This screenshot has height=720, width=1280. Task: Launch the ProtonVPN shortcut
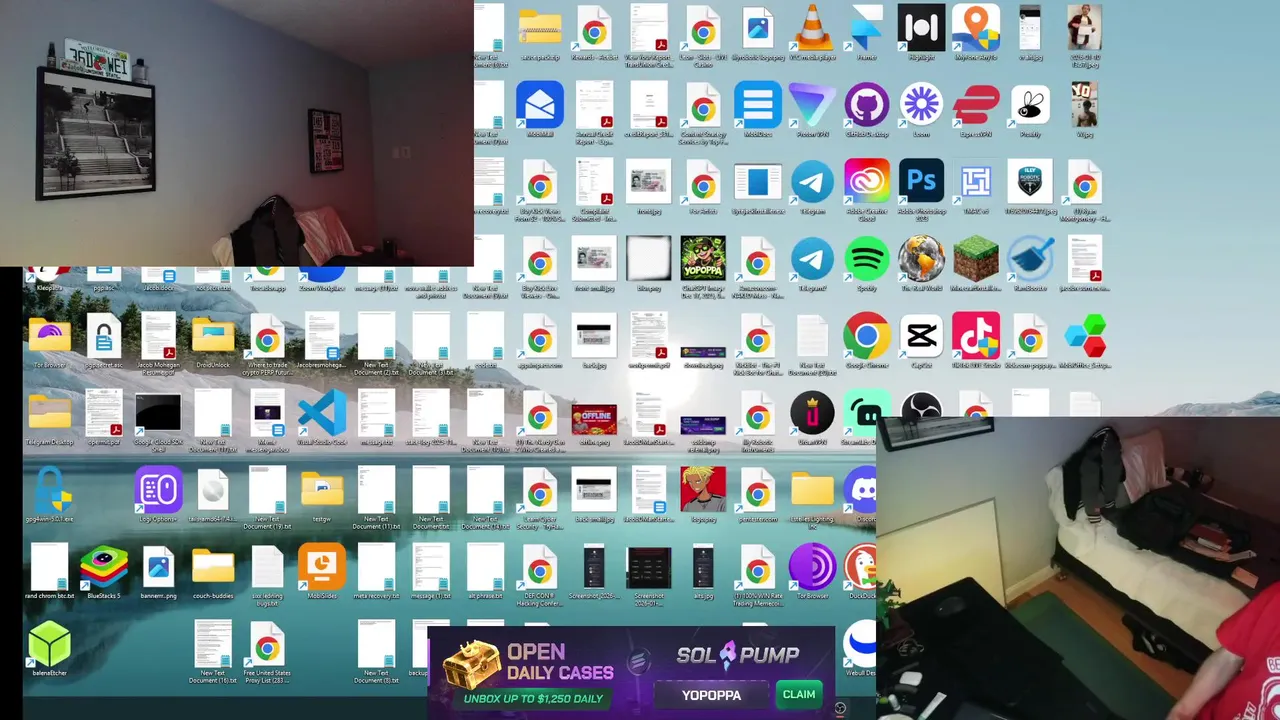coord(812,106)
